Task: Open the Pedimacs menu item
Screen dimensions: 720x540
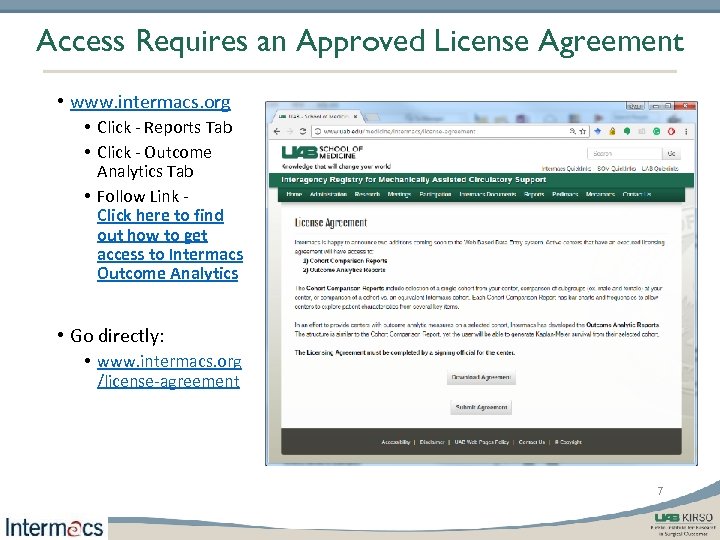Action: coord(565,194)
